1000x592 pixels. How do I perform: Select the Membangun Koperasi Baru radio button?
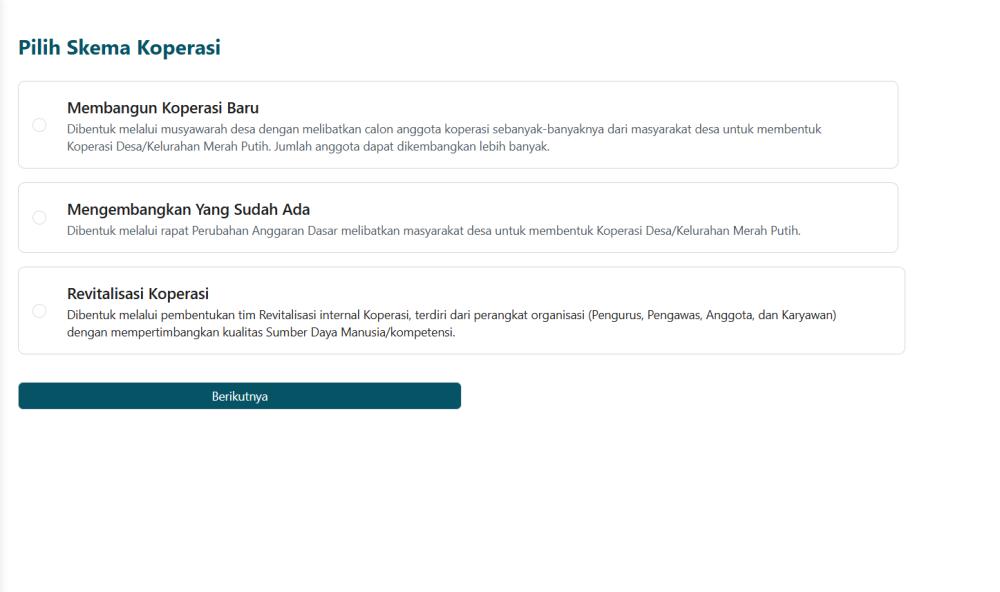click(x=40, y=125)
